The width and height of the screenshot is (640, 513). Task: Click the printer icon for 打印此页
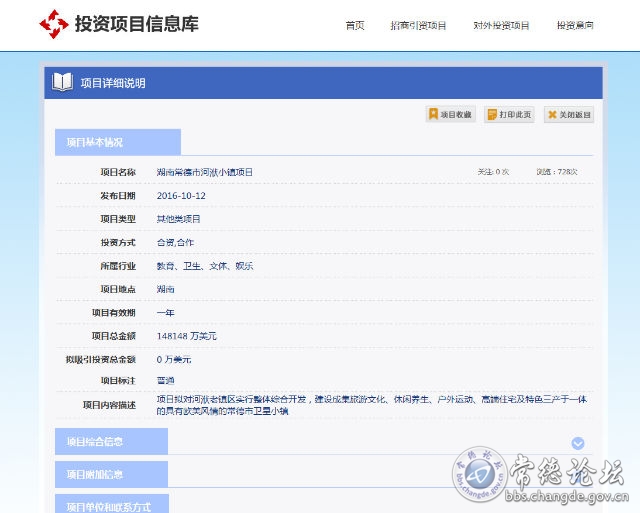click(492, 115)
